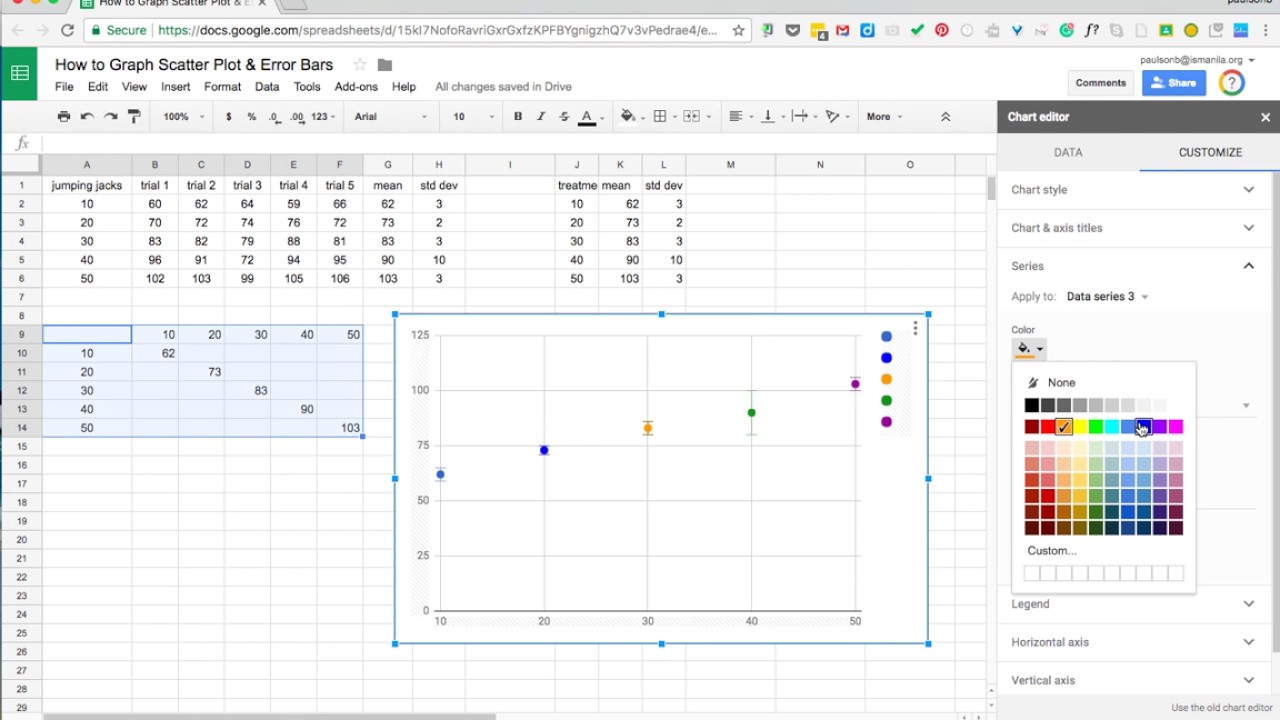Open the Add-ons menu

tap(356, 87)
